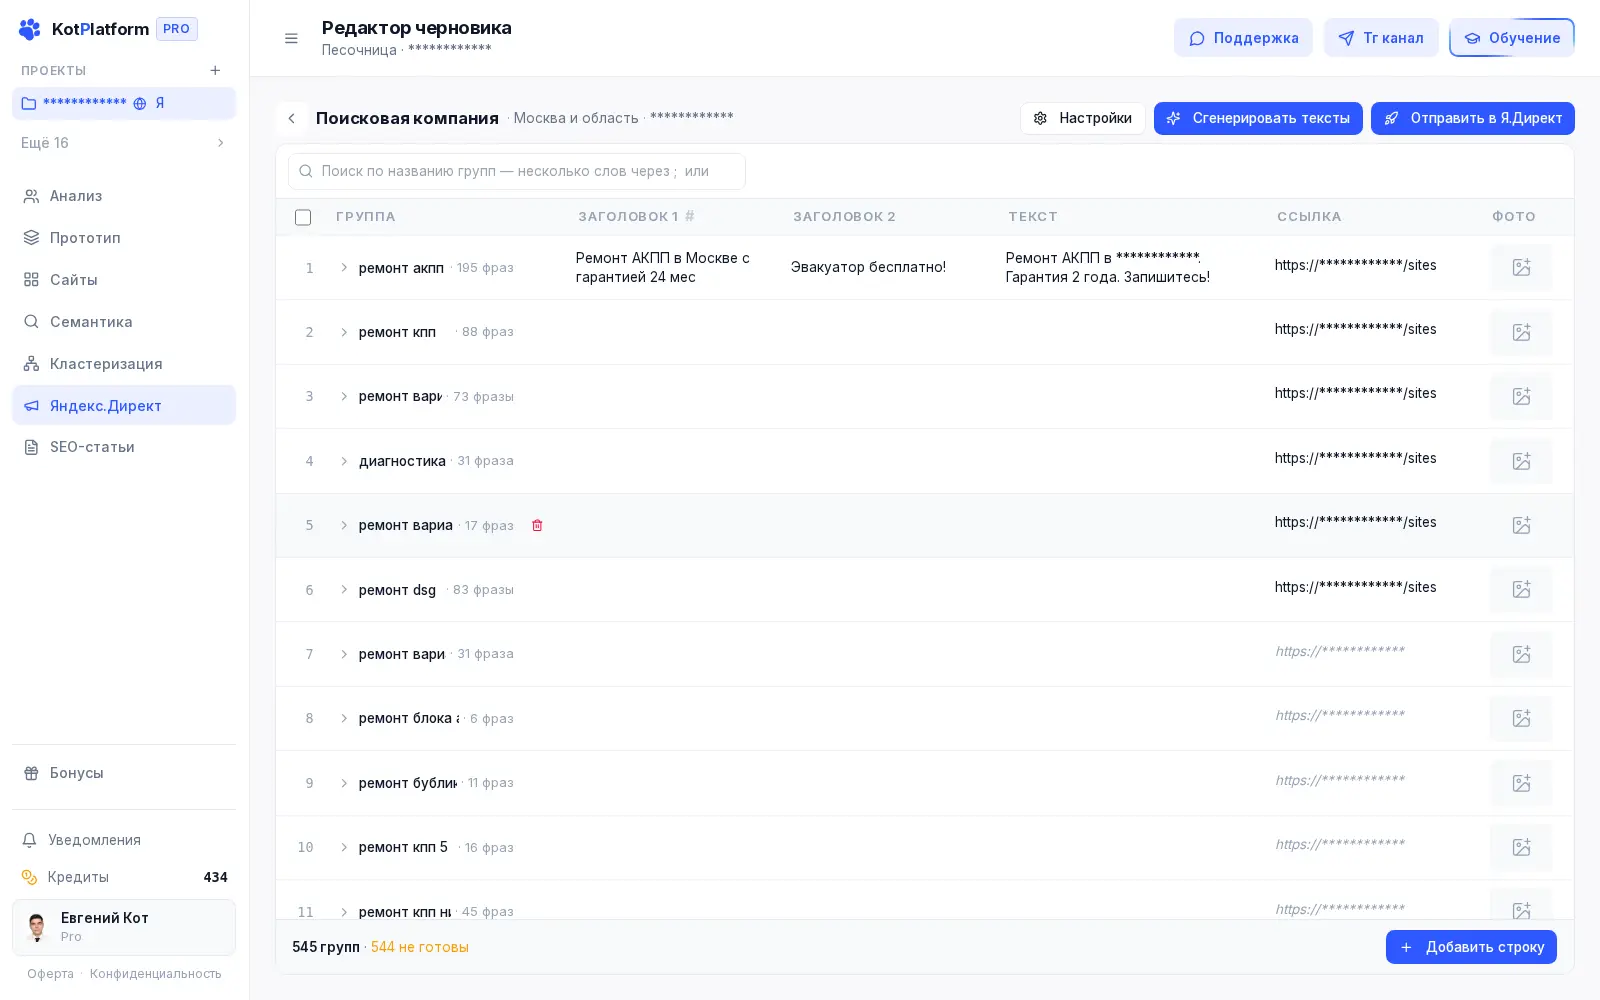Viewport: 1600px width, 1000px height.
Task: Open the Конфиденциальность link
Action: pyautogui.click(x=156, y=974)
